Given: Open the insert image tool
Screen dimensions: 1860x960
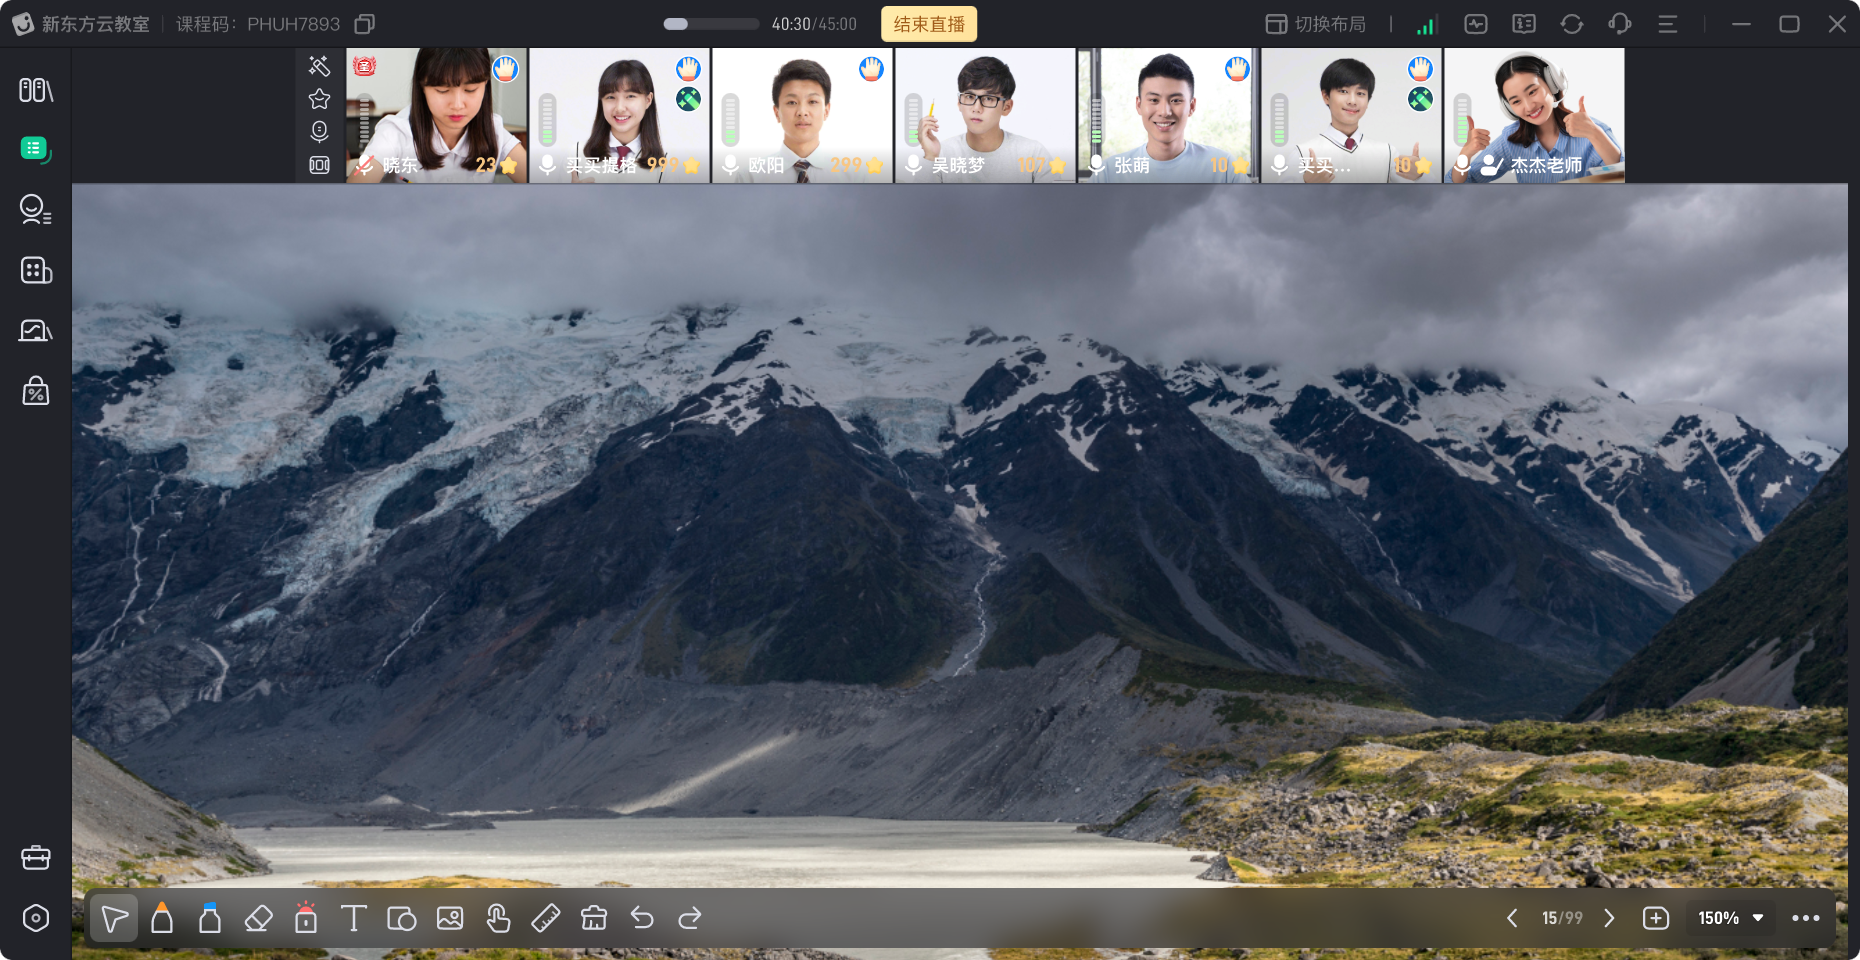Looking at the screenshot, I should click(450, 918).
